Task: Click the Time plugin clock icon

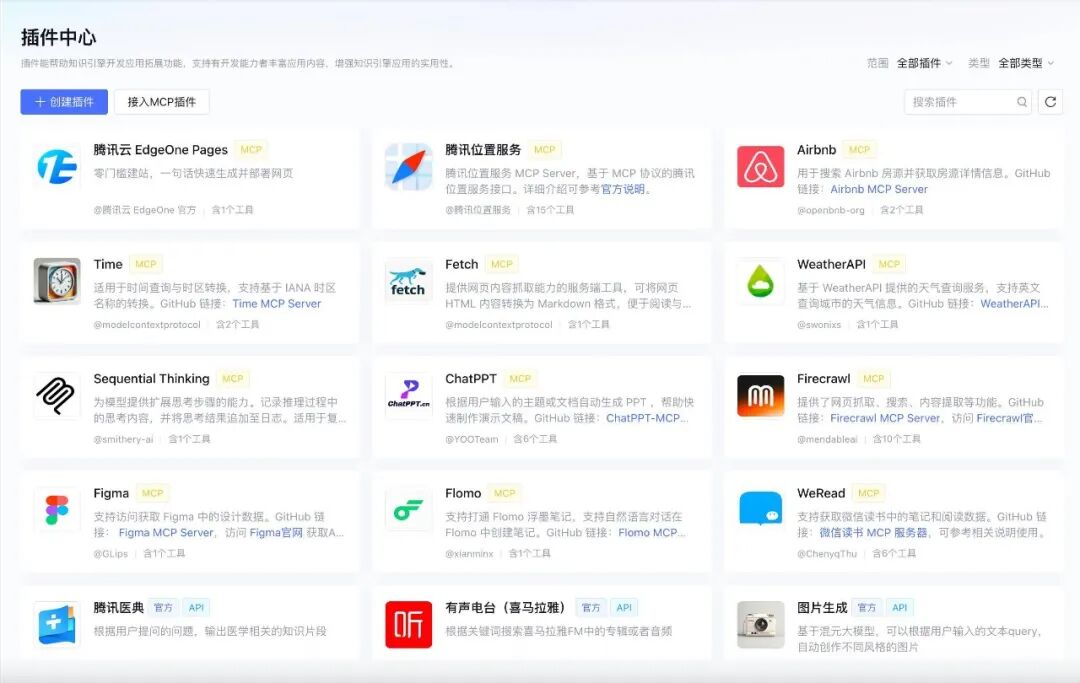Action: (57, 281)
